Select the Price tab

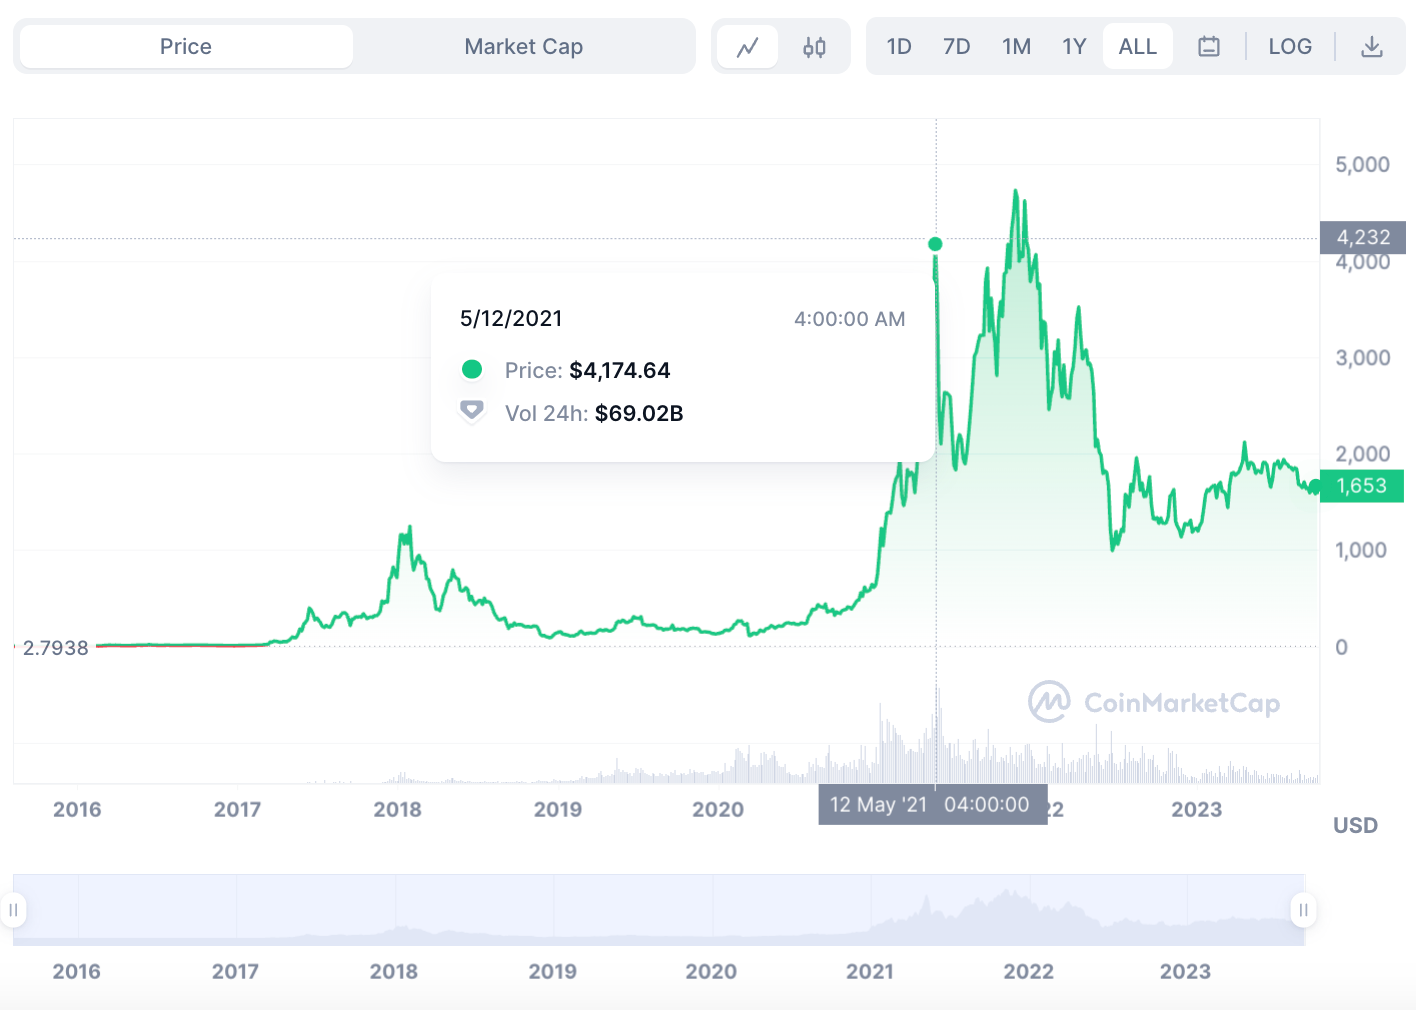(186, 47)
